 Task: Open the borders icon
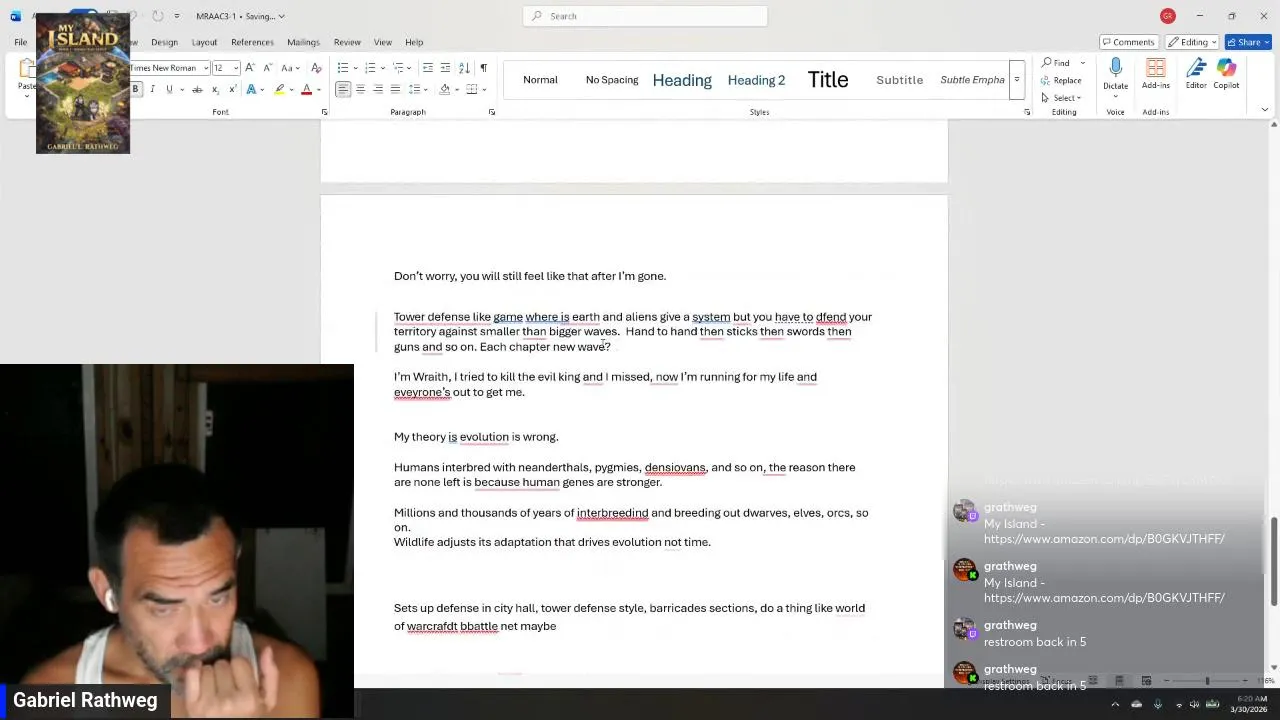pyautogui.click(x=470, y=89)
